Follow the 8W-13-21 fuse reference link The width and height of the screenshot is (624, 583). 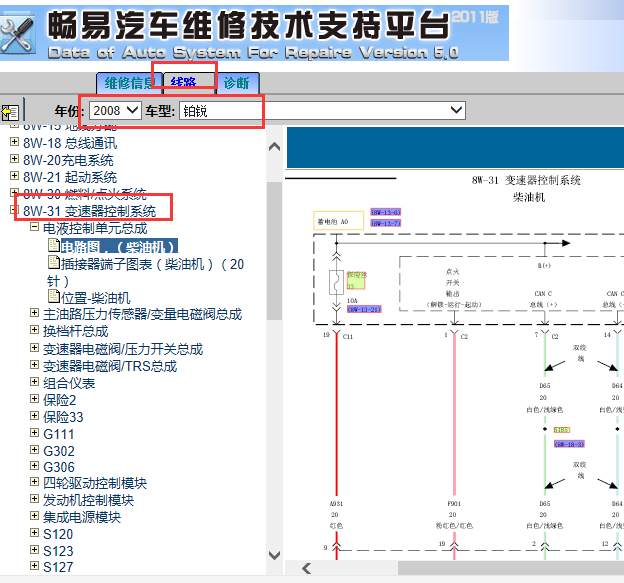pyautogui.click(x=364, y=309)
